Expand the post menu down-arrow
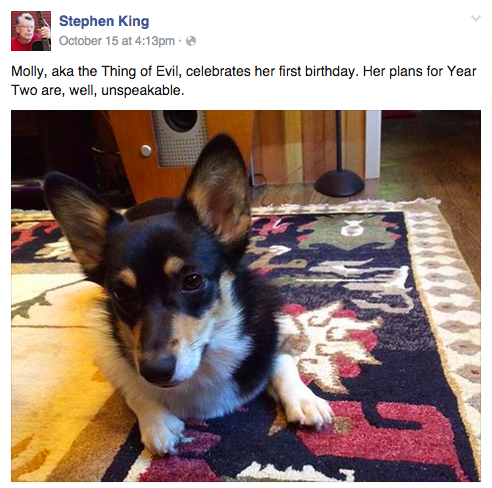The width and height of the screenshot is (492, 488). click(x=476, y=18)
